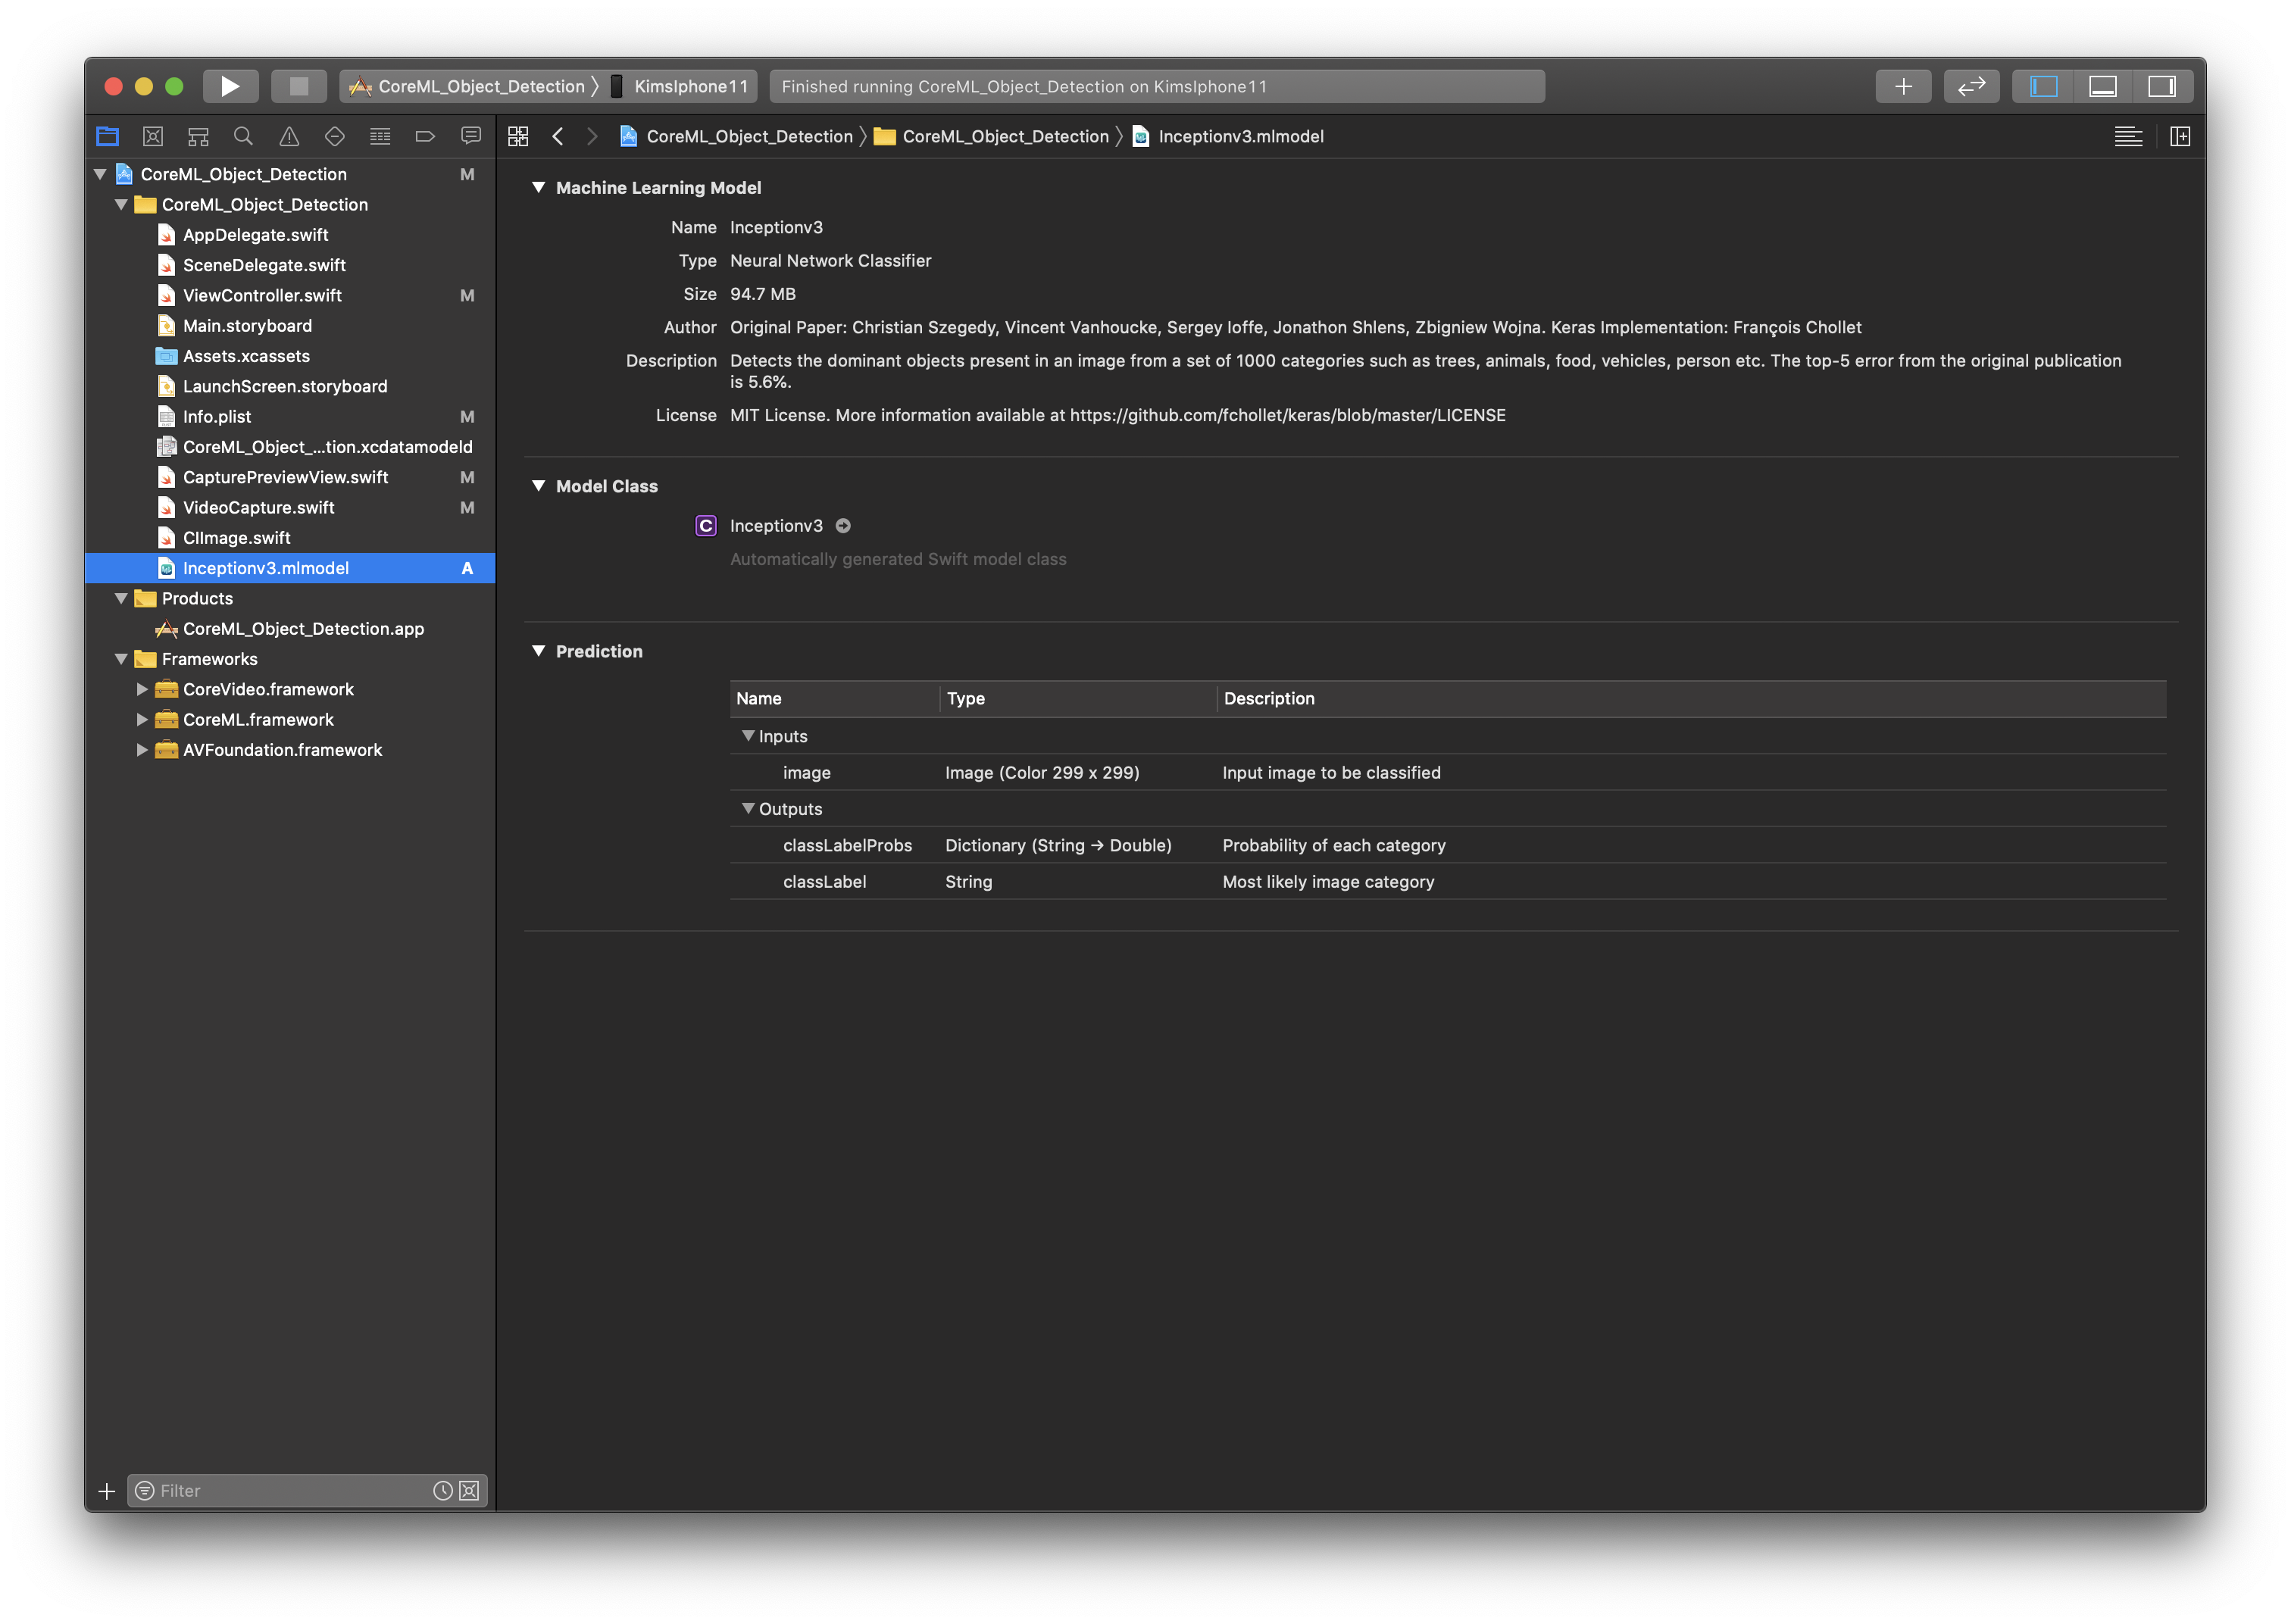Select ViewController.swift in navigator

click(x=262, y=295)
